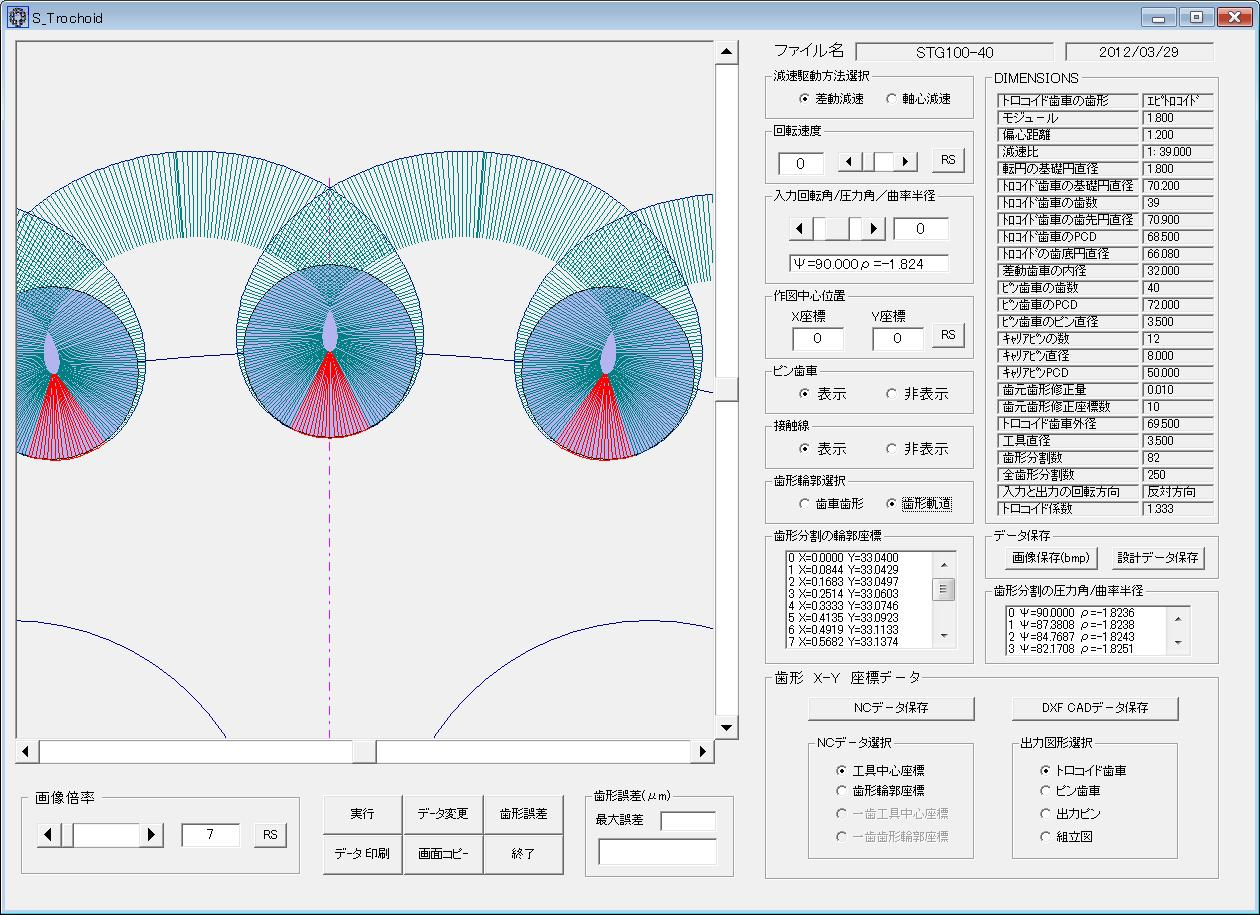This screenshot has width=1260, height=915.
Task: Select 非表示 for the pin gear
Action: tap(892, 394)
